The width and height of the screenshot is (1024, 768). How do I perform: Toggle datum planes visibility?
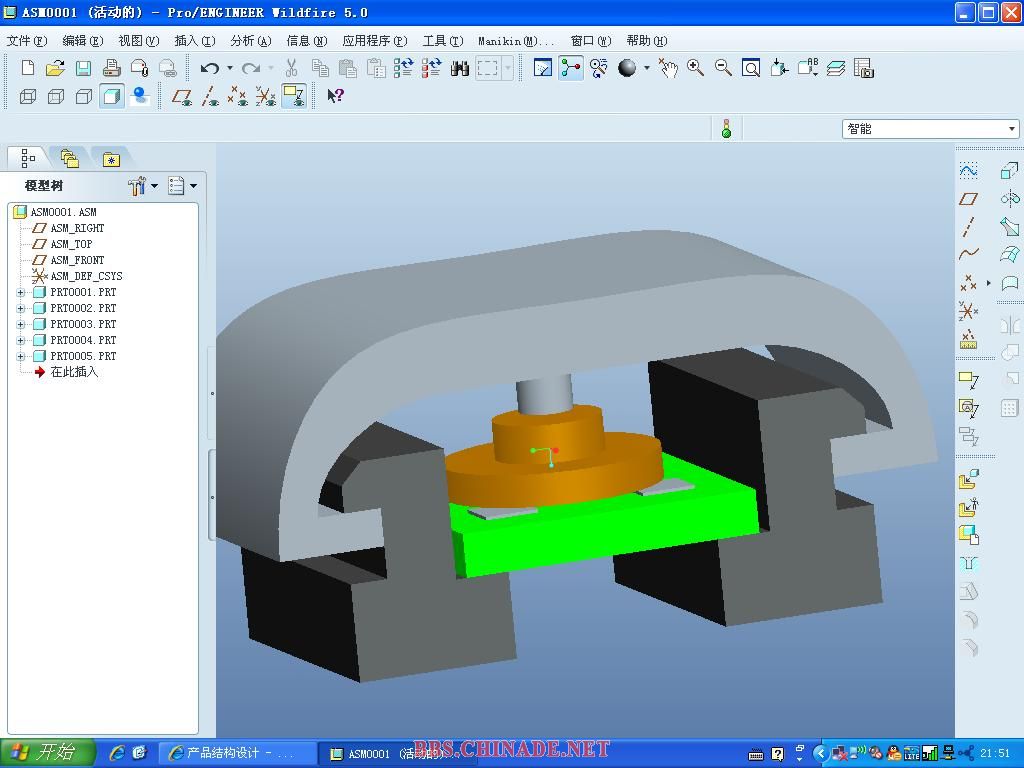click(x=182, y=97)
